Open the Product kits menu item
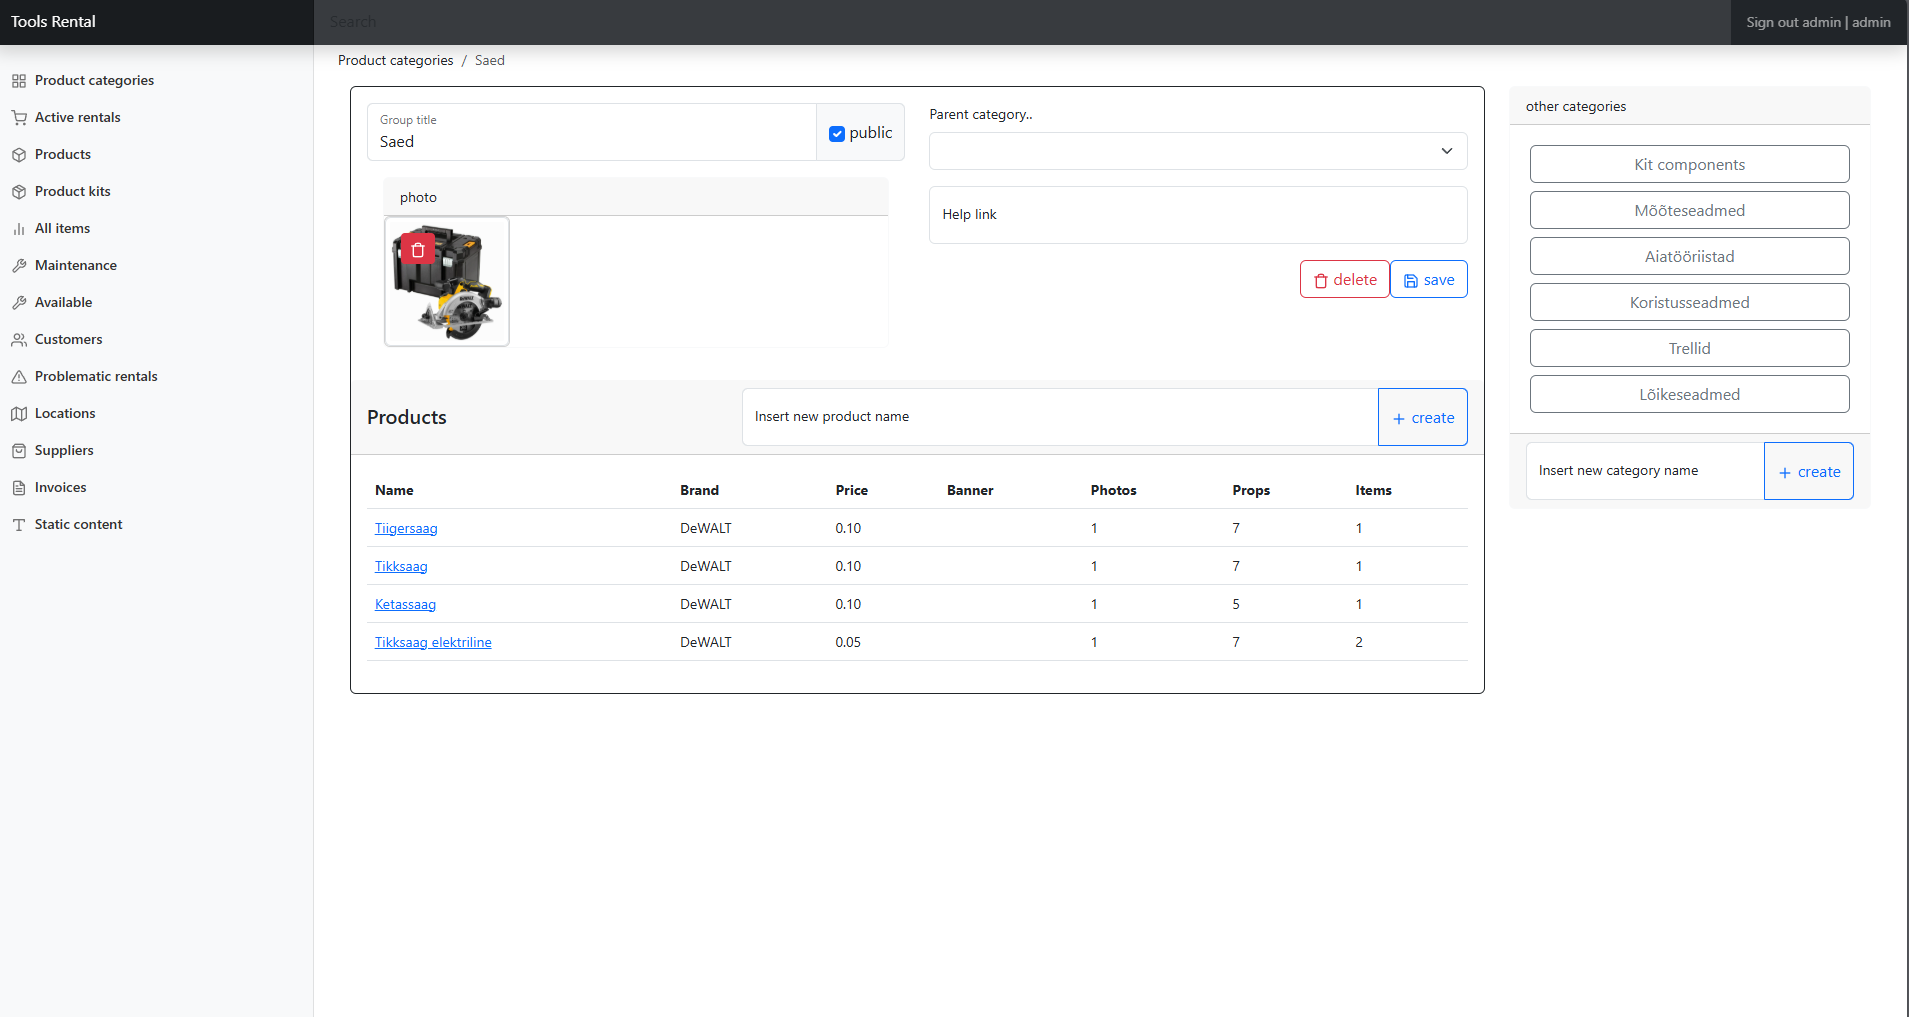 [x=72, y=191]
